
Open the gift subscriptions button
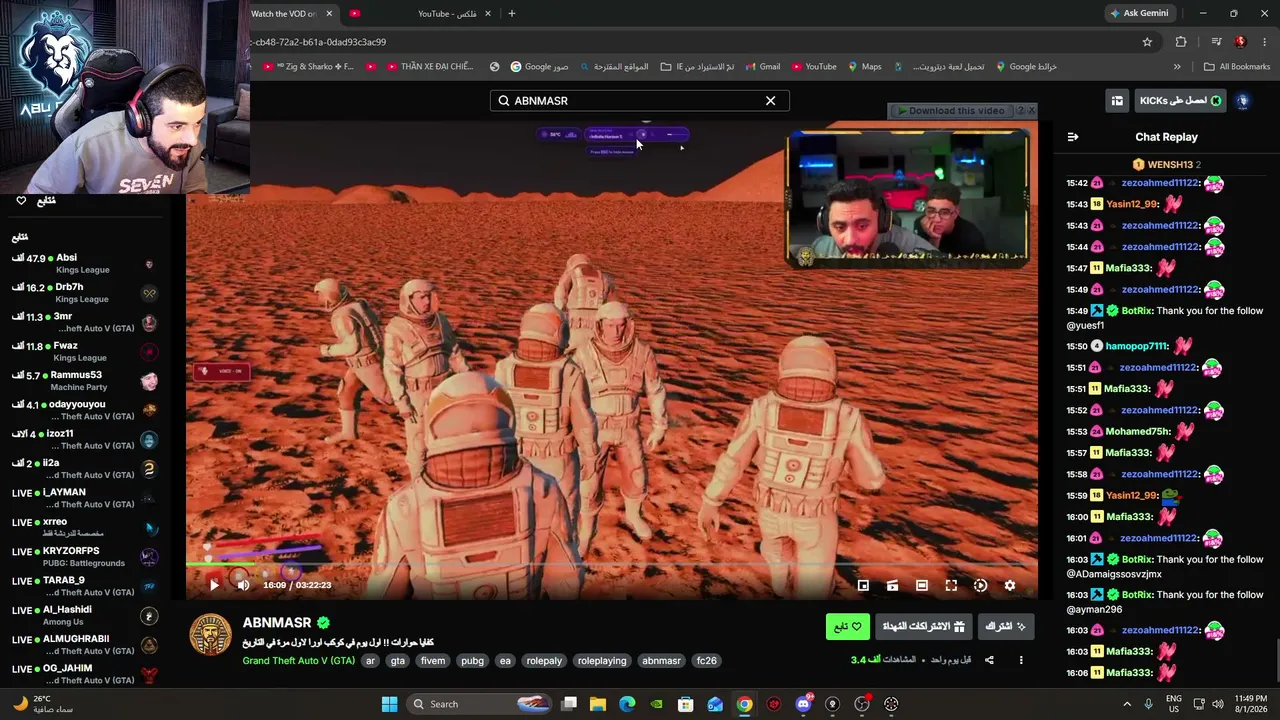923,627
